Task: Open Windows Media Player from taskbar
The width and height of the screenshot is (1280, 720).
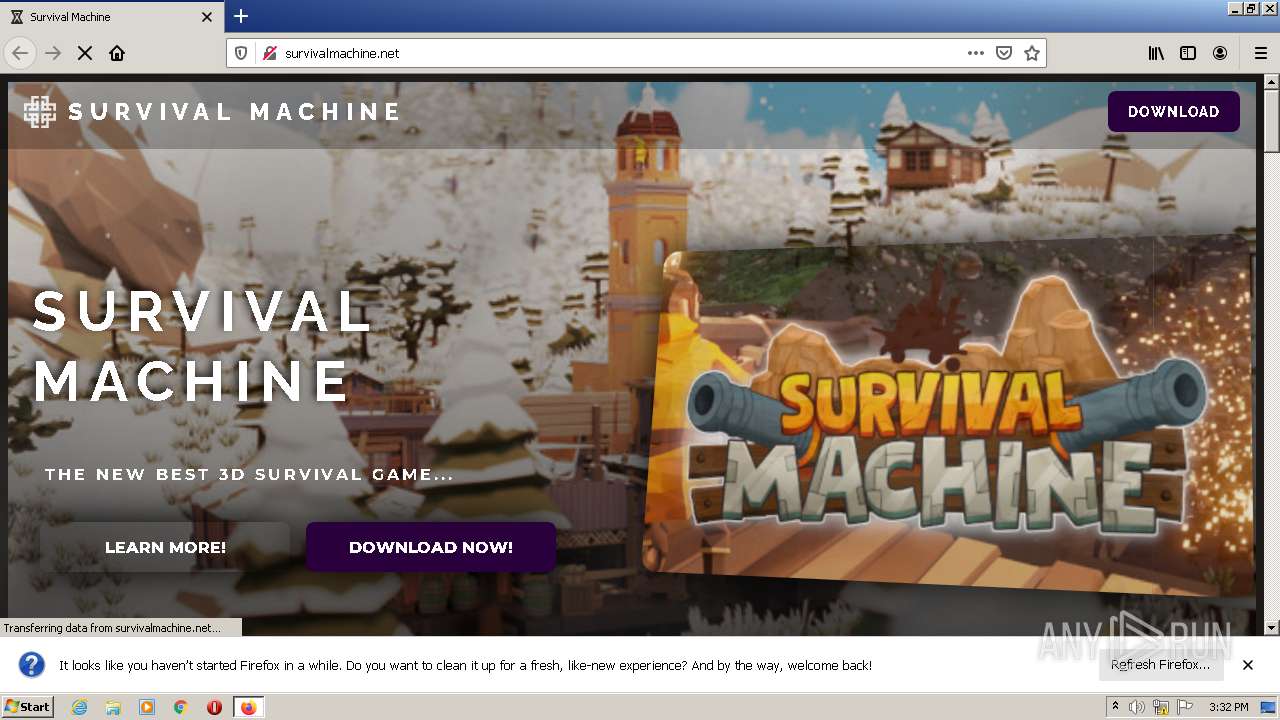Action: tap(147, 707)
